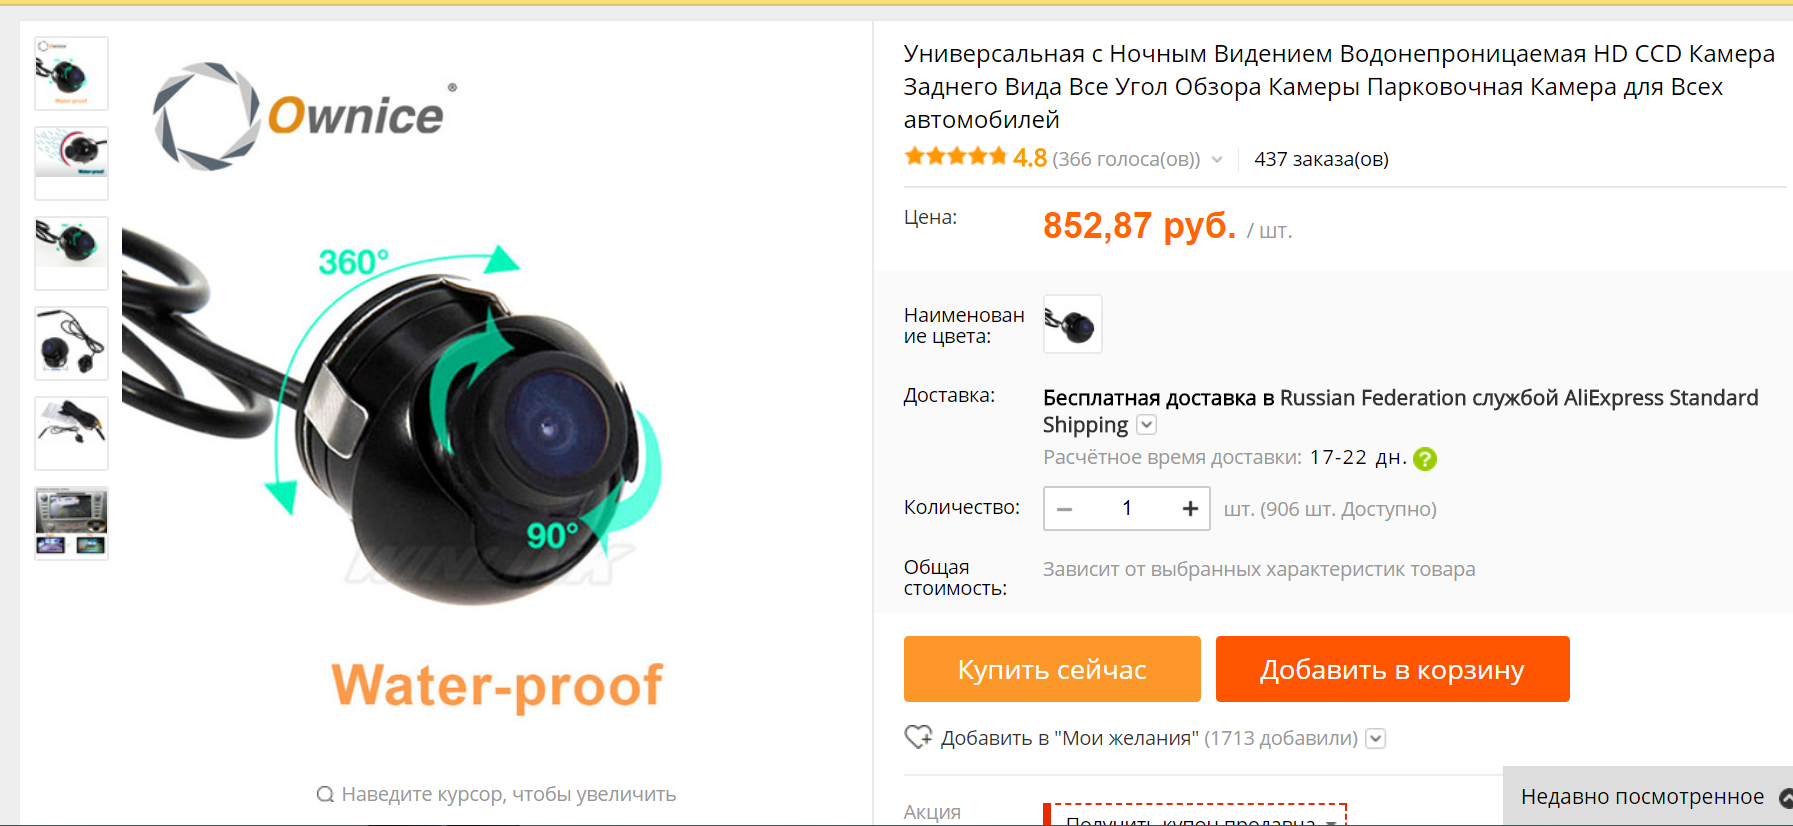The width and height of the screenshot is (1793, 826).
Task: Click the magnifier icon under the product image
Action: click(325, 794)
